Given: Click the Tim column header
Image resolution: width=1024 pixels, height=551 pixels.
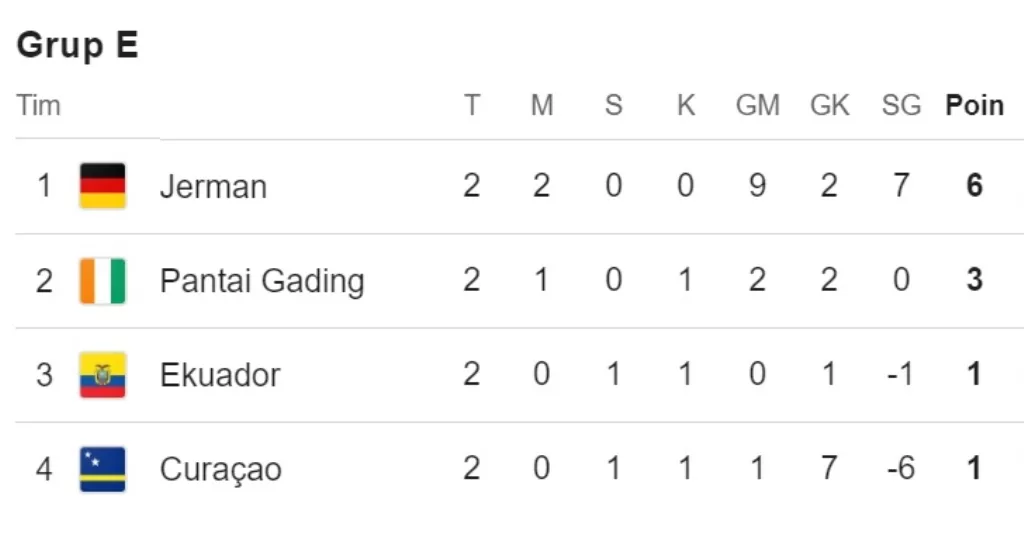Looking at the screenshot, I should point(39,105).
